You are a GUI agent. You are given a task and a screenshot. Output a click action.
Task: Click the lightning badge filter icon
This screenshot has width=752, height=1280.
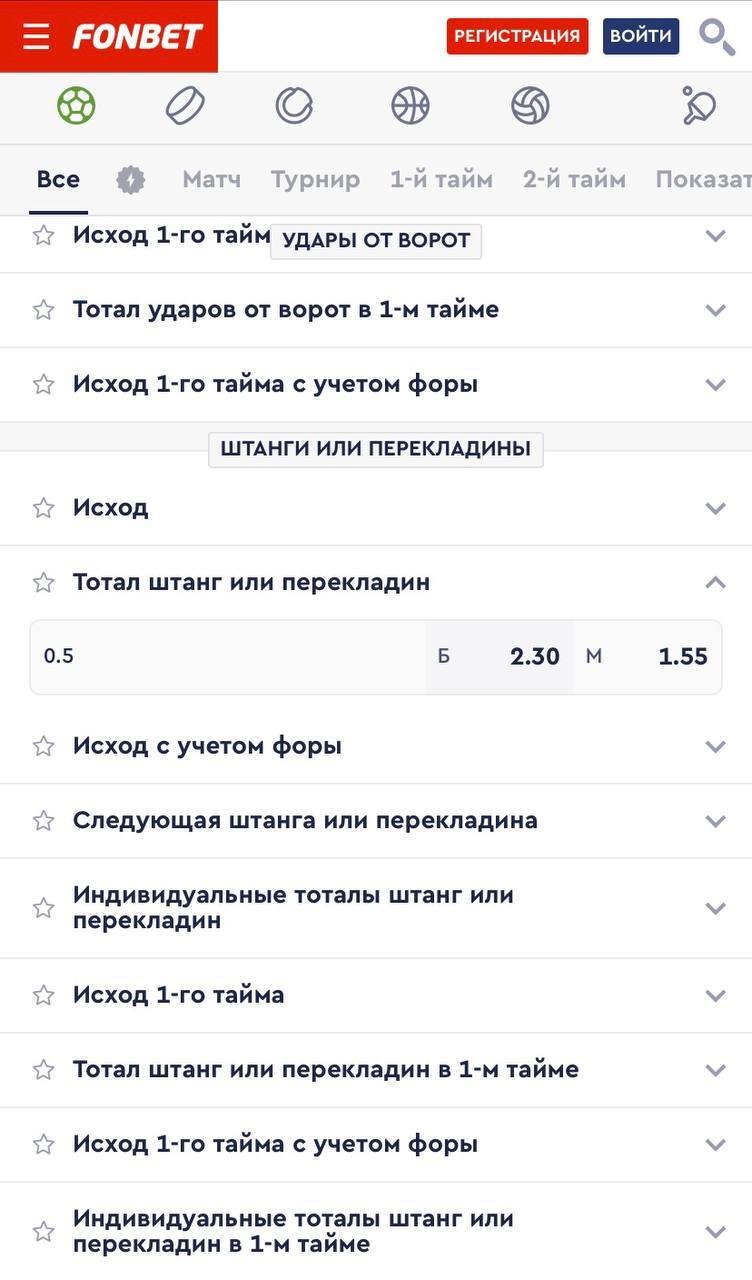click(x=131, y=180)
